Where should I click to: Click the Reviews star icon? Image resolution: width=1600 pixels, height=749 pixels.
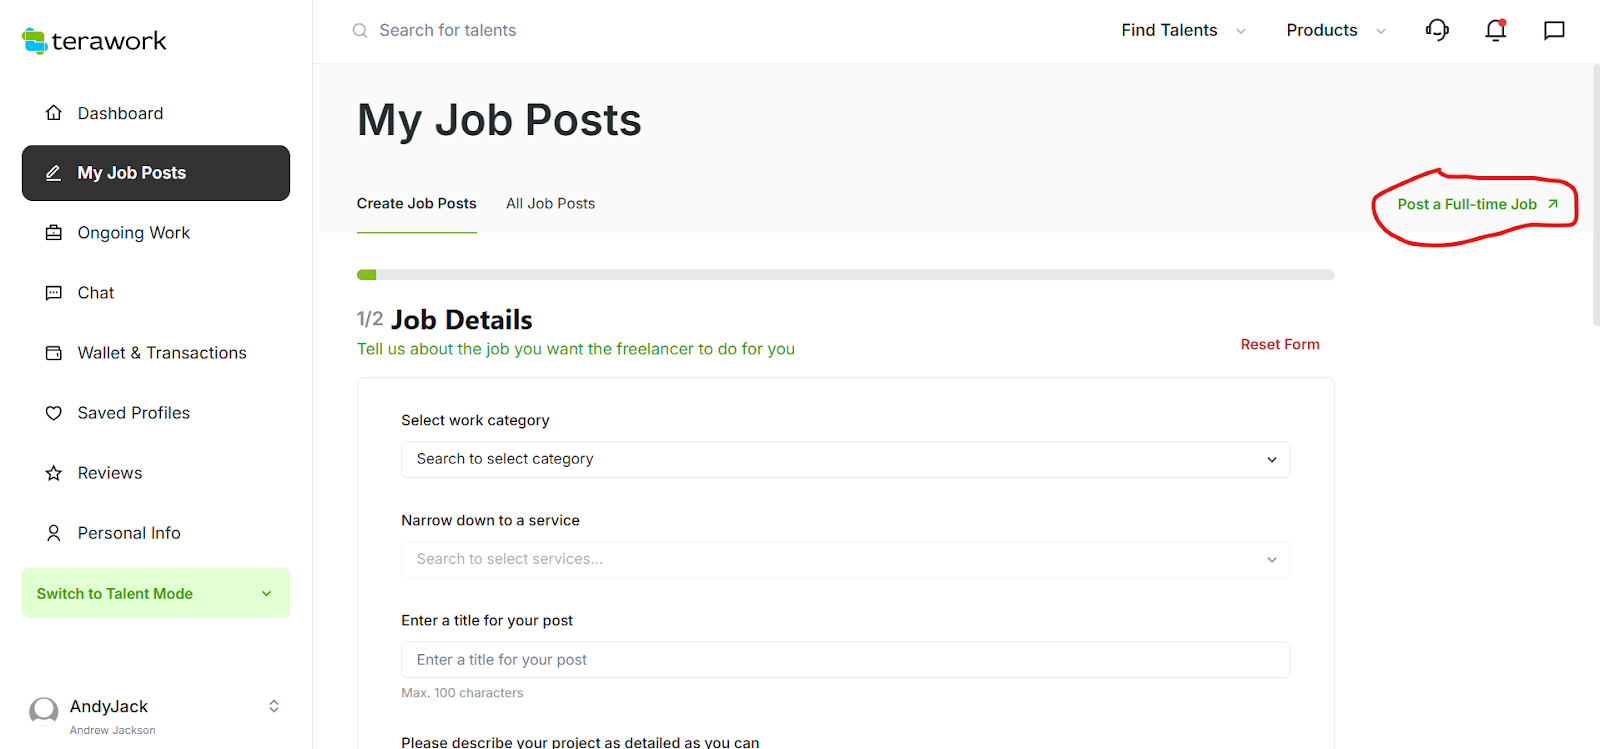(x=54, y=473)
